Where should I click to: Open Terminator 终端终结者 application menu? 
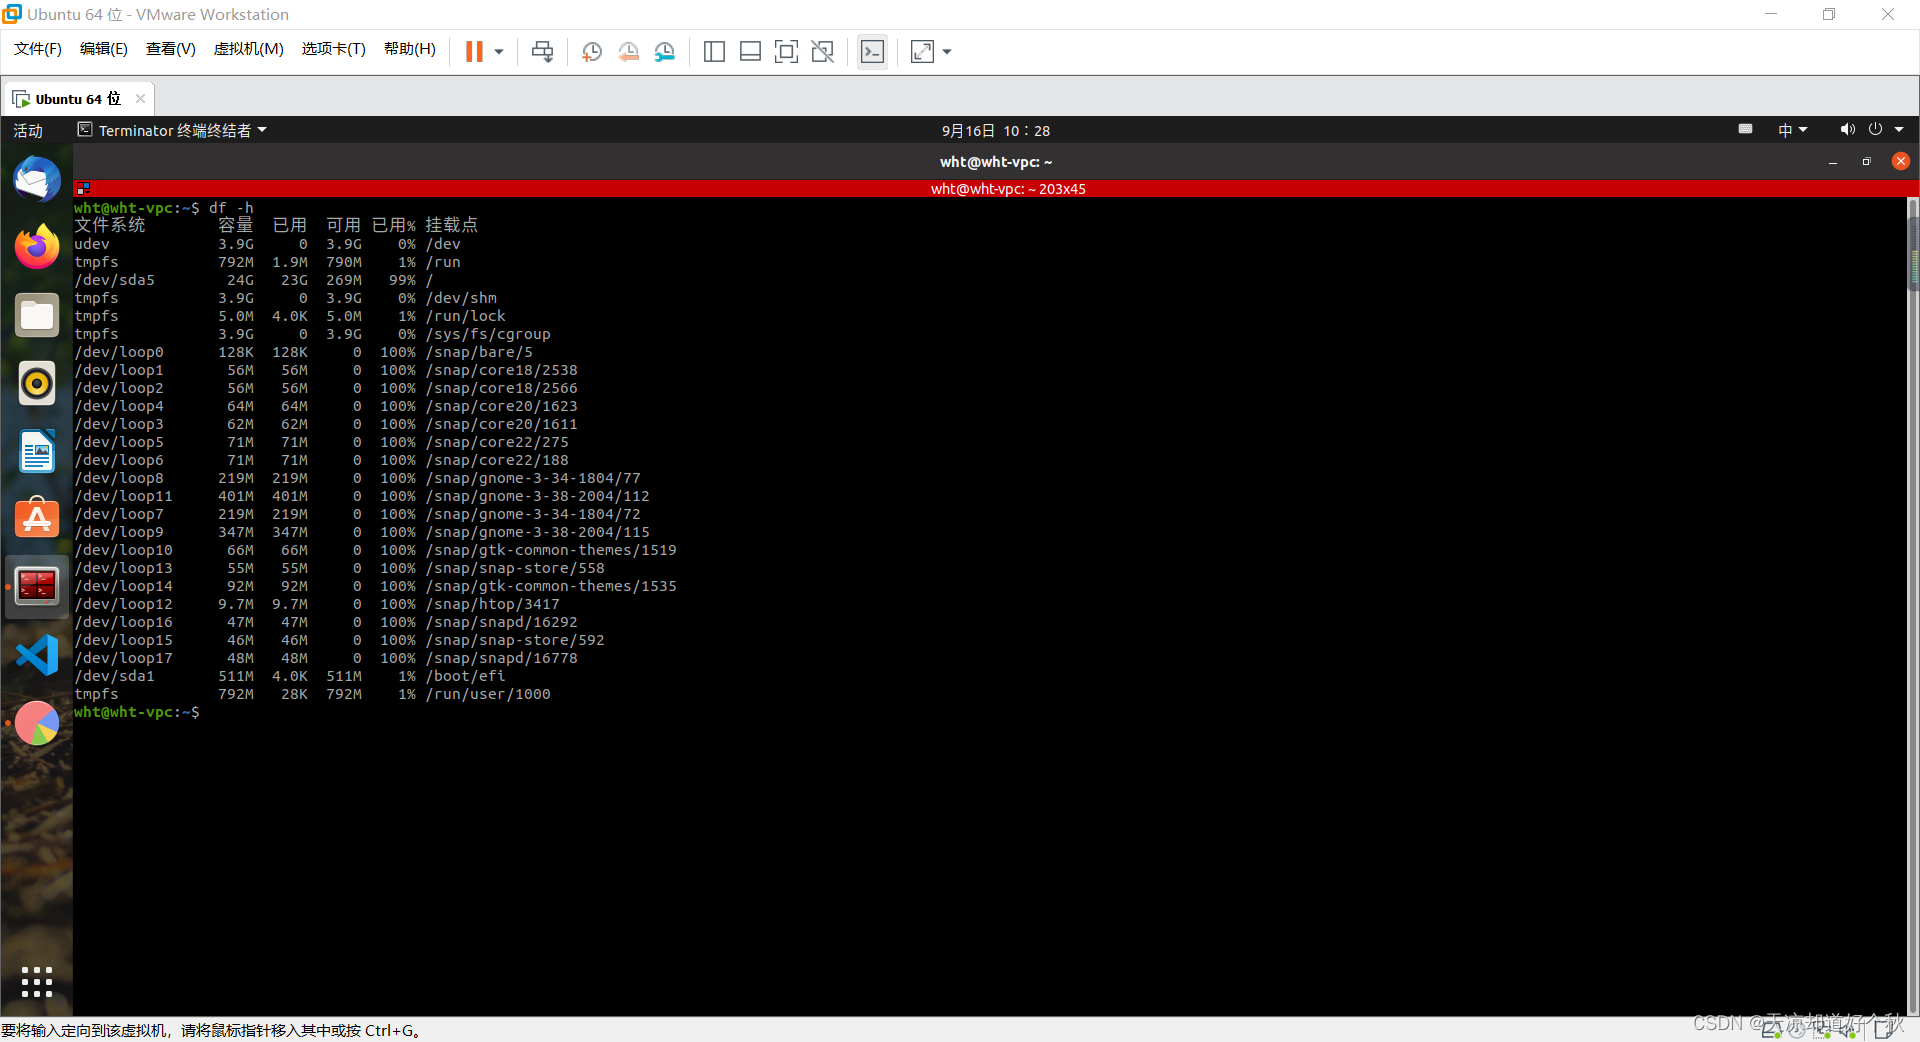[172, 130]
